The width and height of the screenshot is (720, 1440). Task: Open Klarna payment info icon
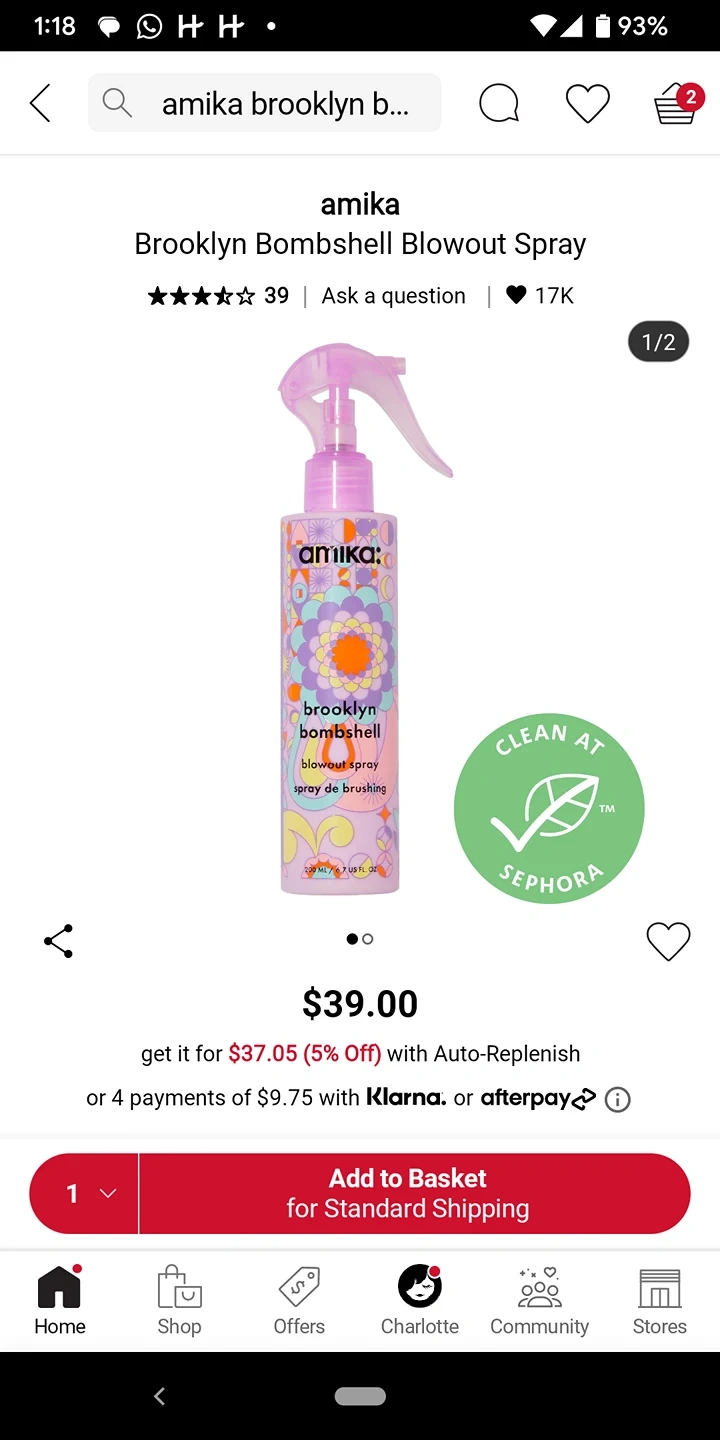tap(618, 1100)
